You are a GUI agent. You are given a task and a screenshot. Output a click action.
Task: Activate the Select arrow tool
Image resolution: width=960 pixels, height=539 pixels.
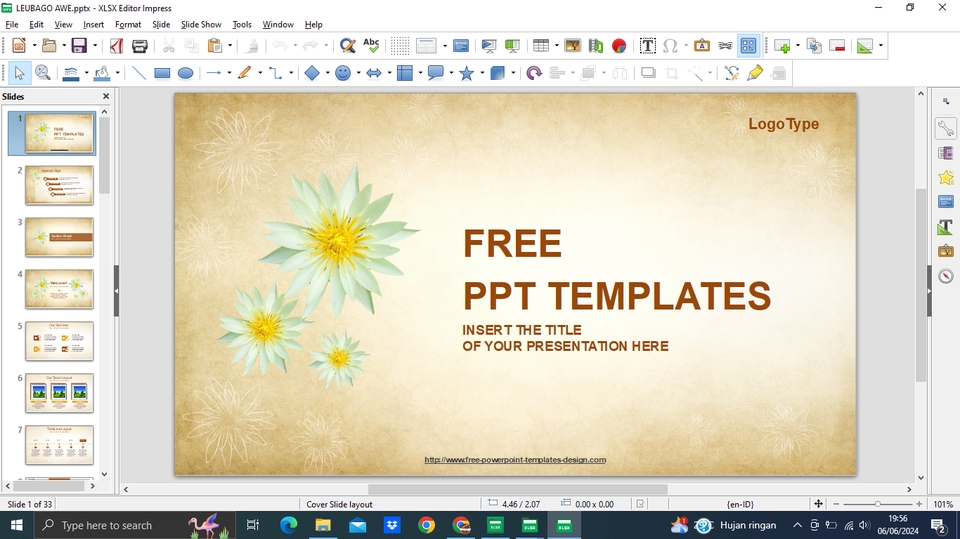coord(19,74)
